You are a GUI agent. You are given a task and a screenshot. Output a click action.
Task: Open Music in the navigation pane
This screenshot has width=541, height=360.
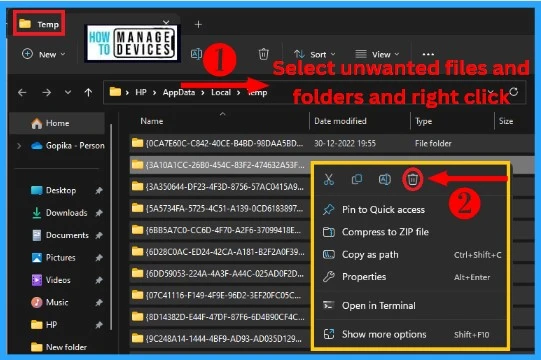57,303
